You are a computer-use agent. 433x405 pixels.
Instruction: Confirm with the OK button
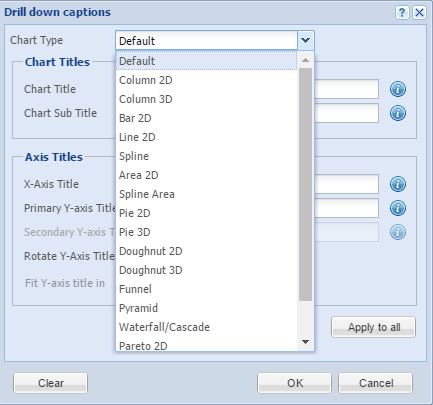tap(295, 383)
